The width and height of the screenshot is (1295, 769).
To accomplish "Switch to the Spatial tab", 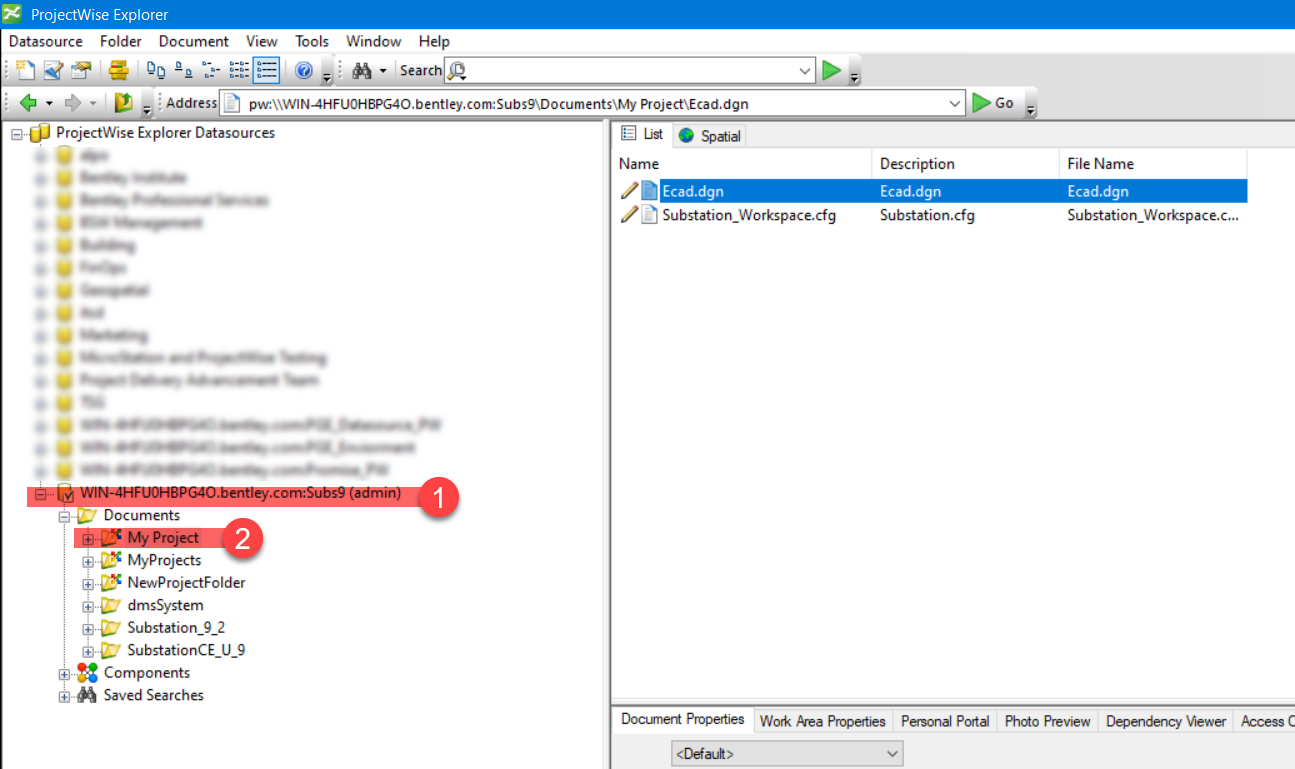I will click(709, 136).
